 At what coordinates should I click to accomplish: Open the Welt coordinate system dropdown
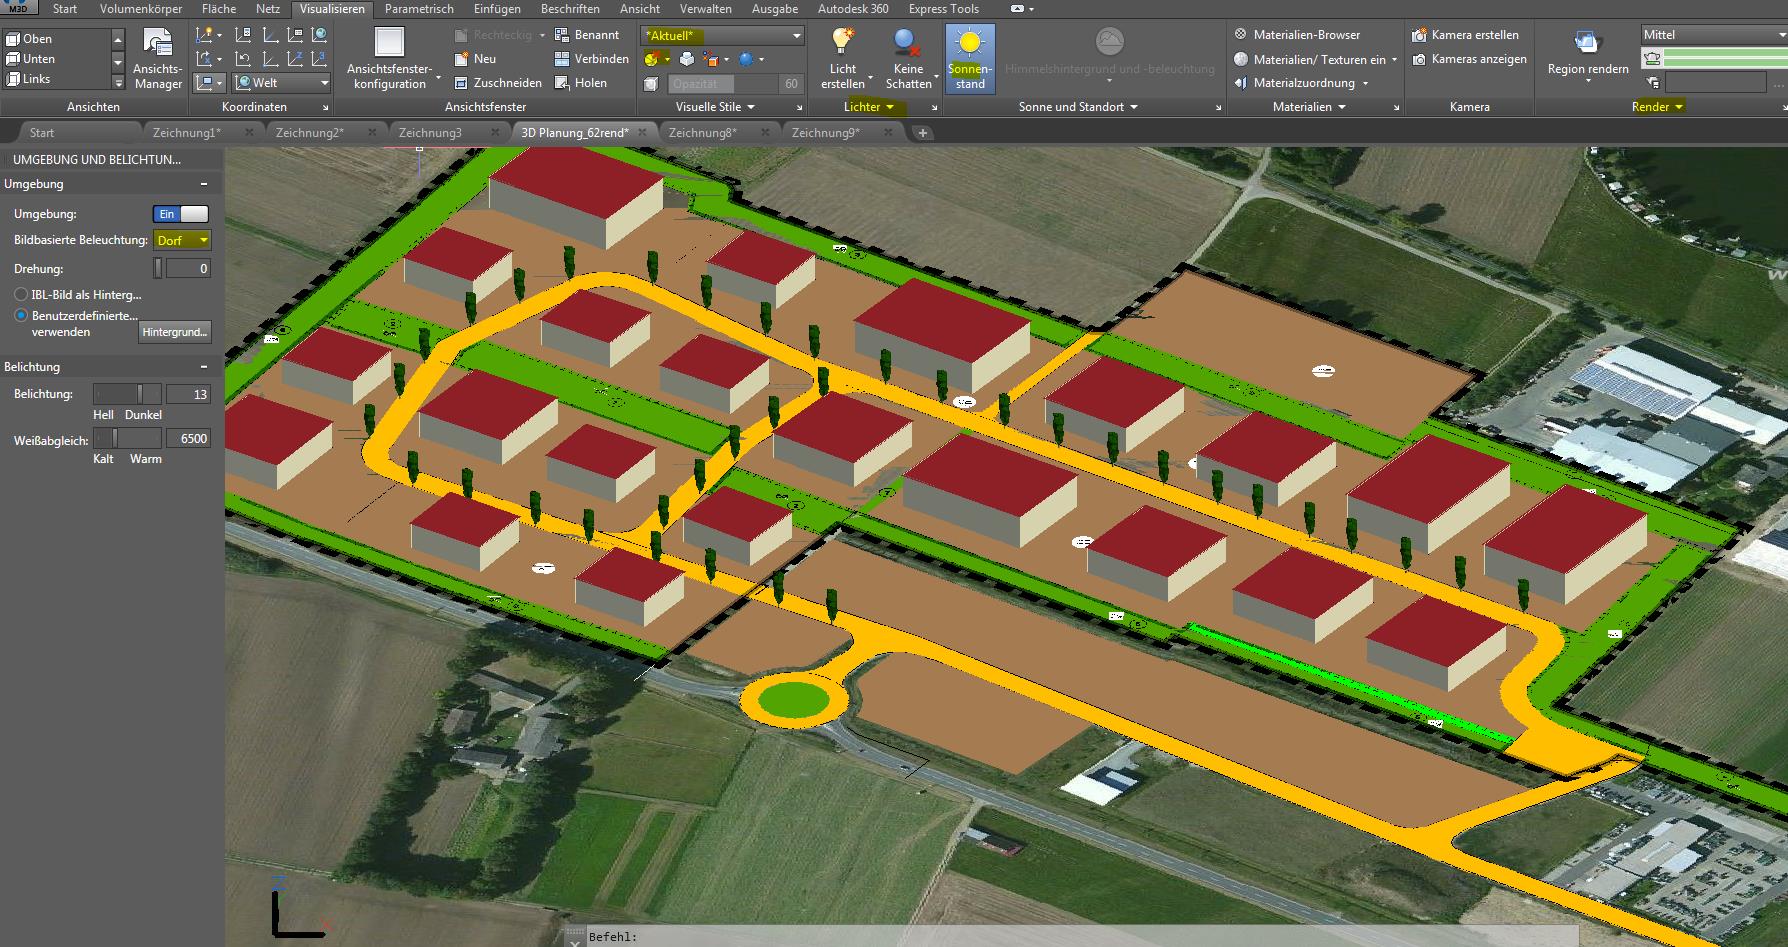[x=282, y=83]
